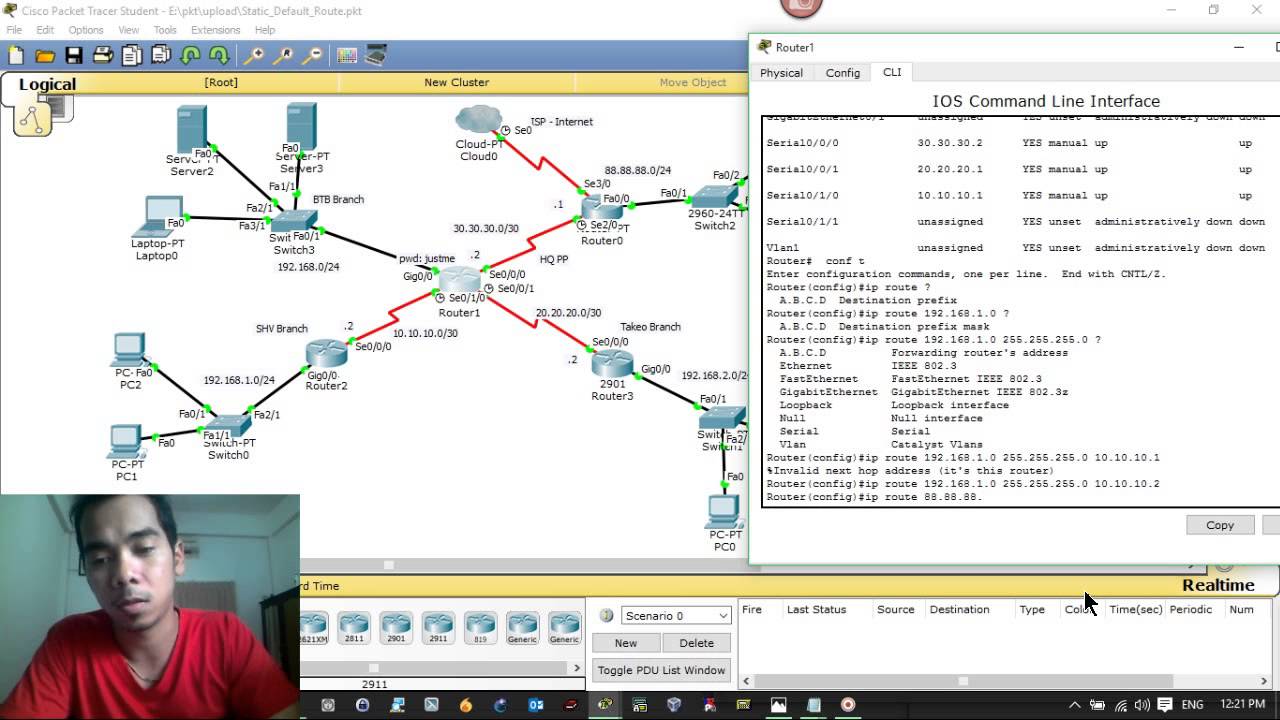The height and width of the screenshot is (720, 1280).
Task: Select the Server3 device icon
Action: coord(301,126)
